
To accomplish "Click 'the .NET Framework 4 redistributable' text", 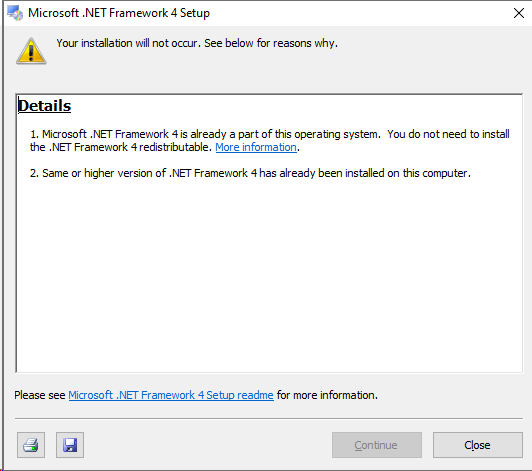I will [x=121, y=147].
